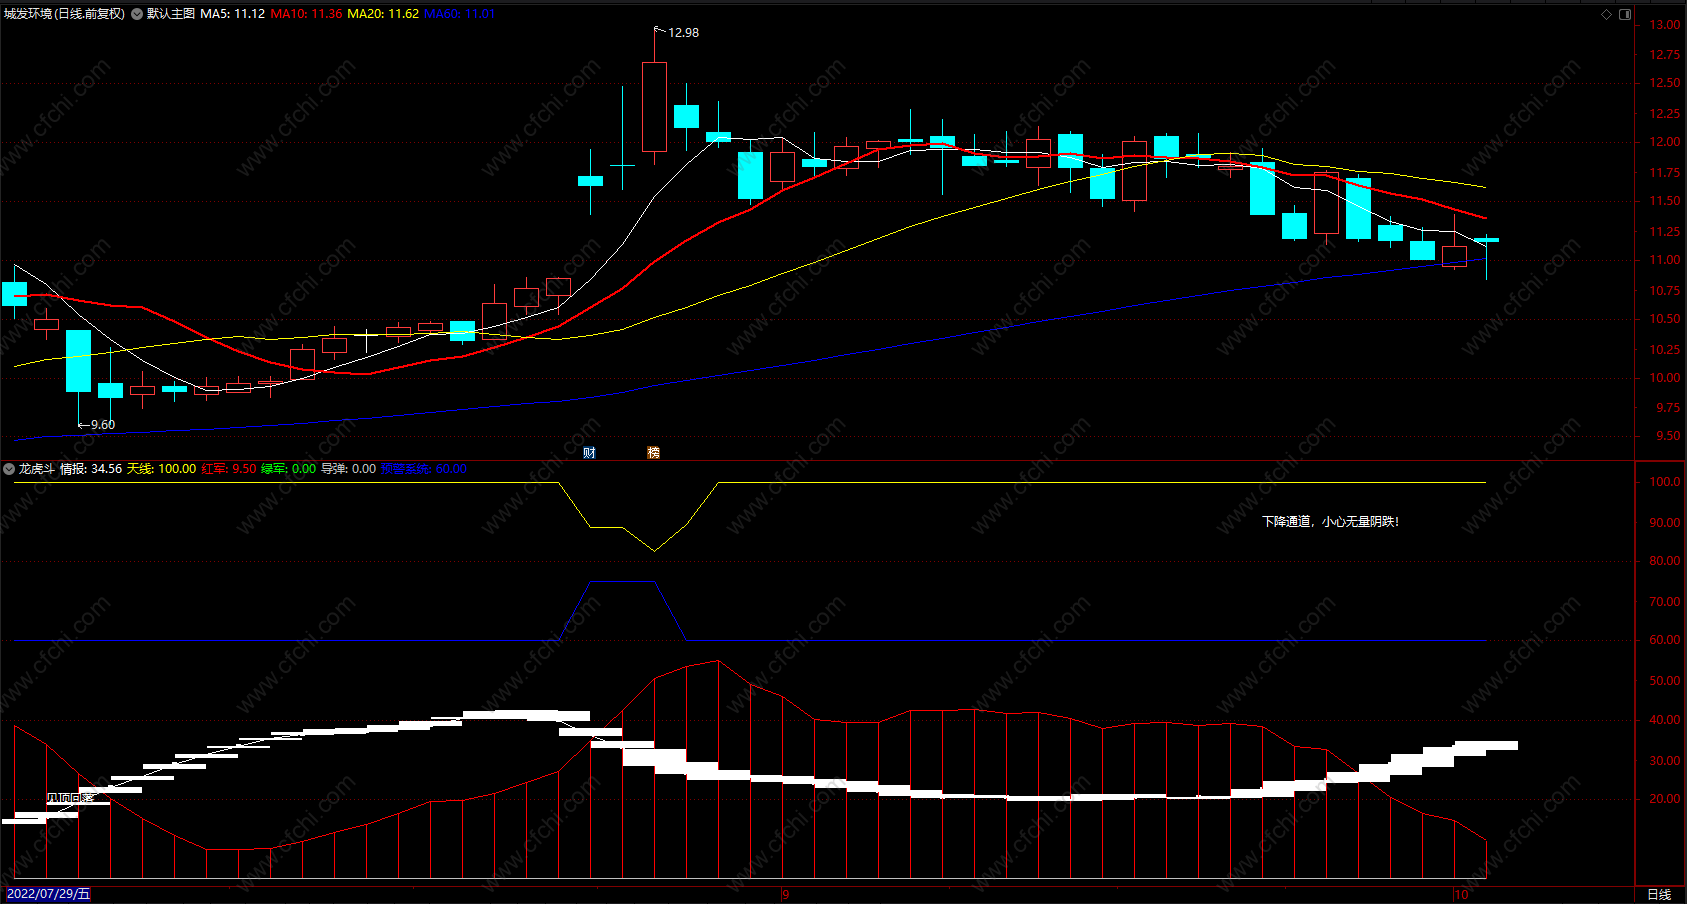Click month 9 marker on time axis
The image size is (1687, 904).
tap(786, 894)
